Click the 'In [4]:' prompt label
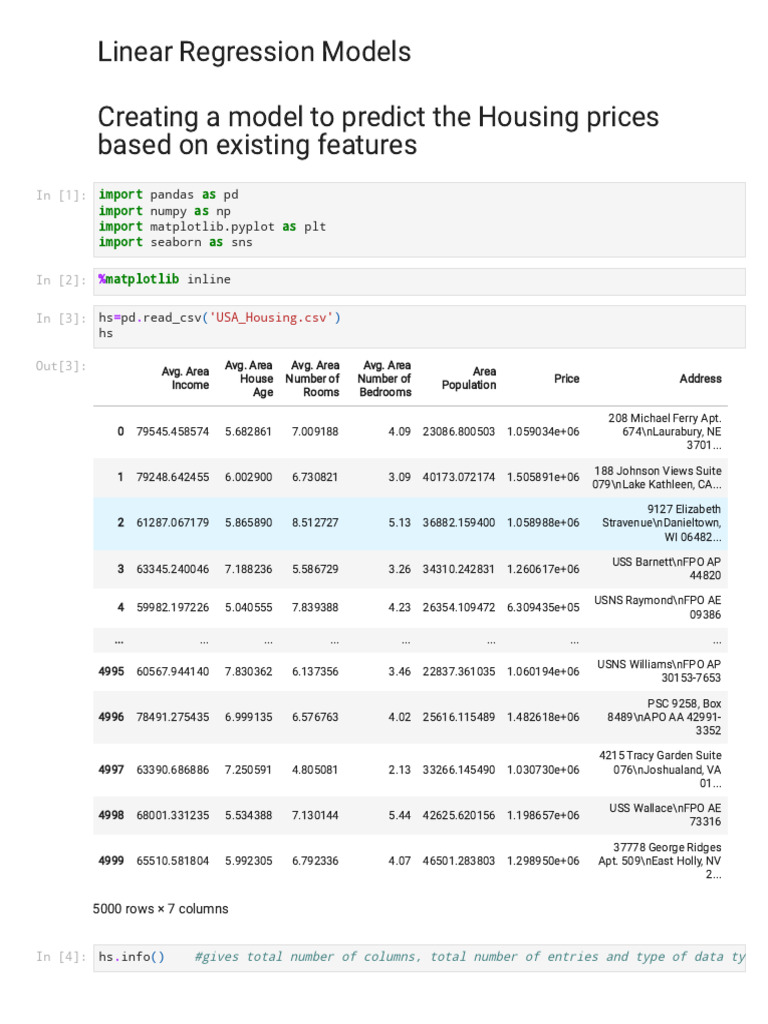768x1024 pixels. tap(61, 957)
